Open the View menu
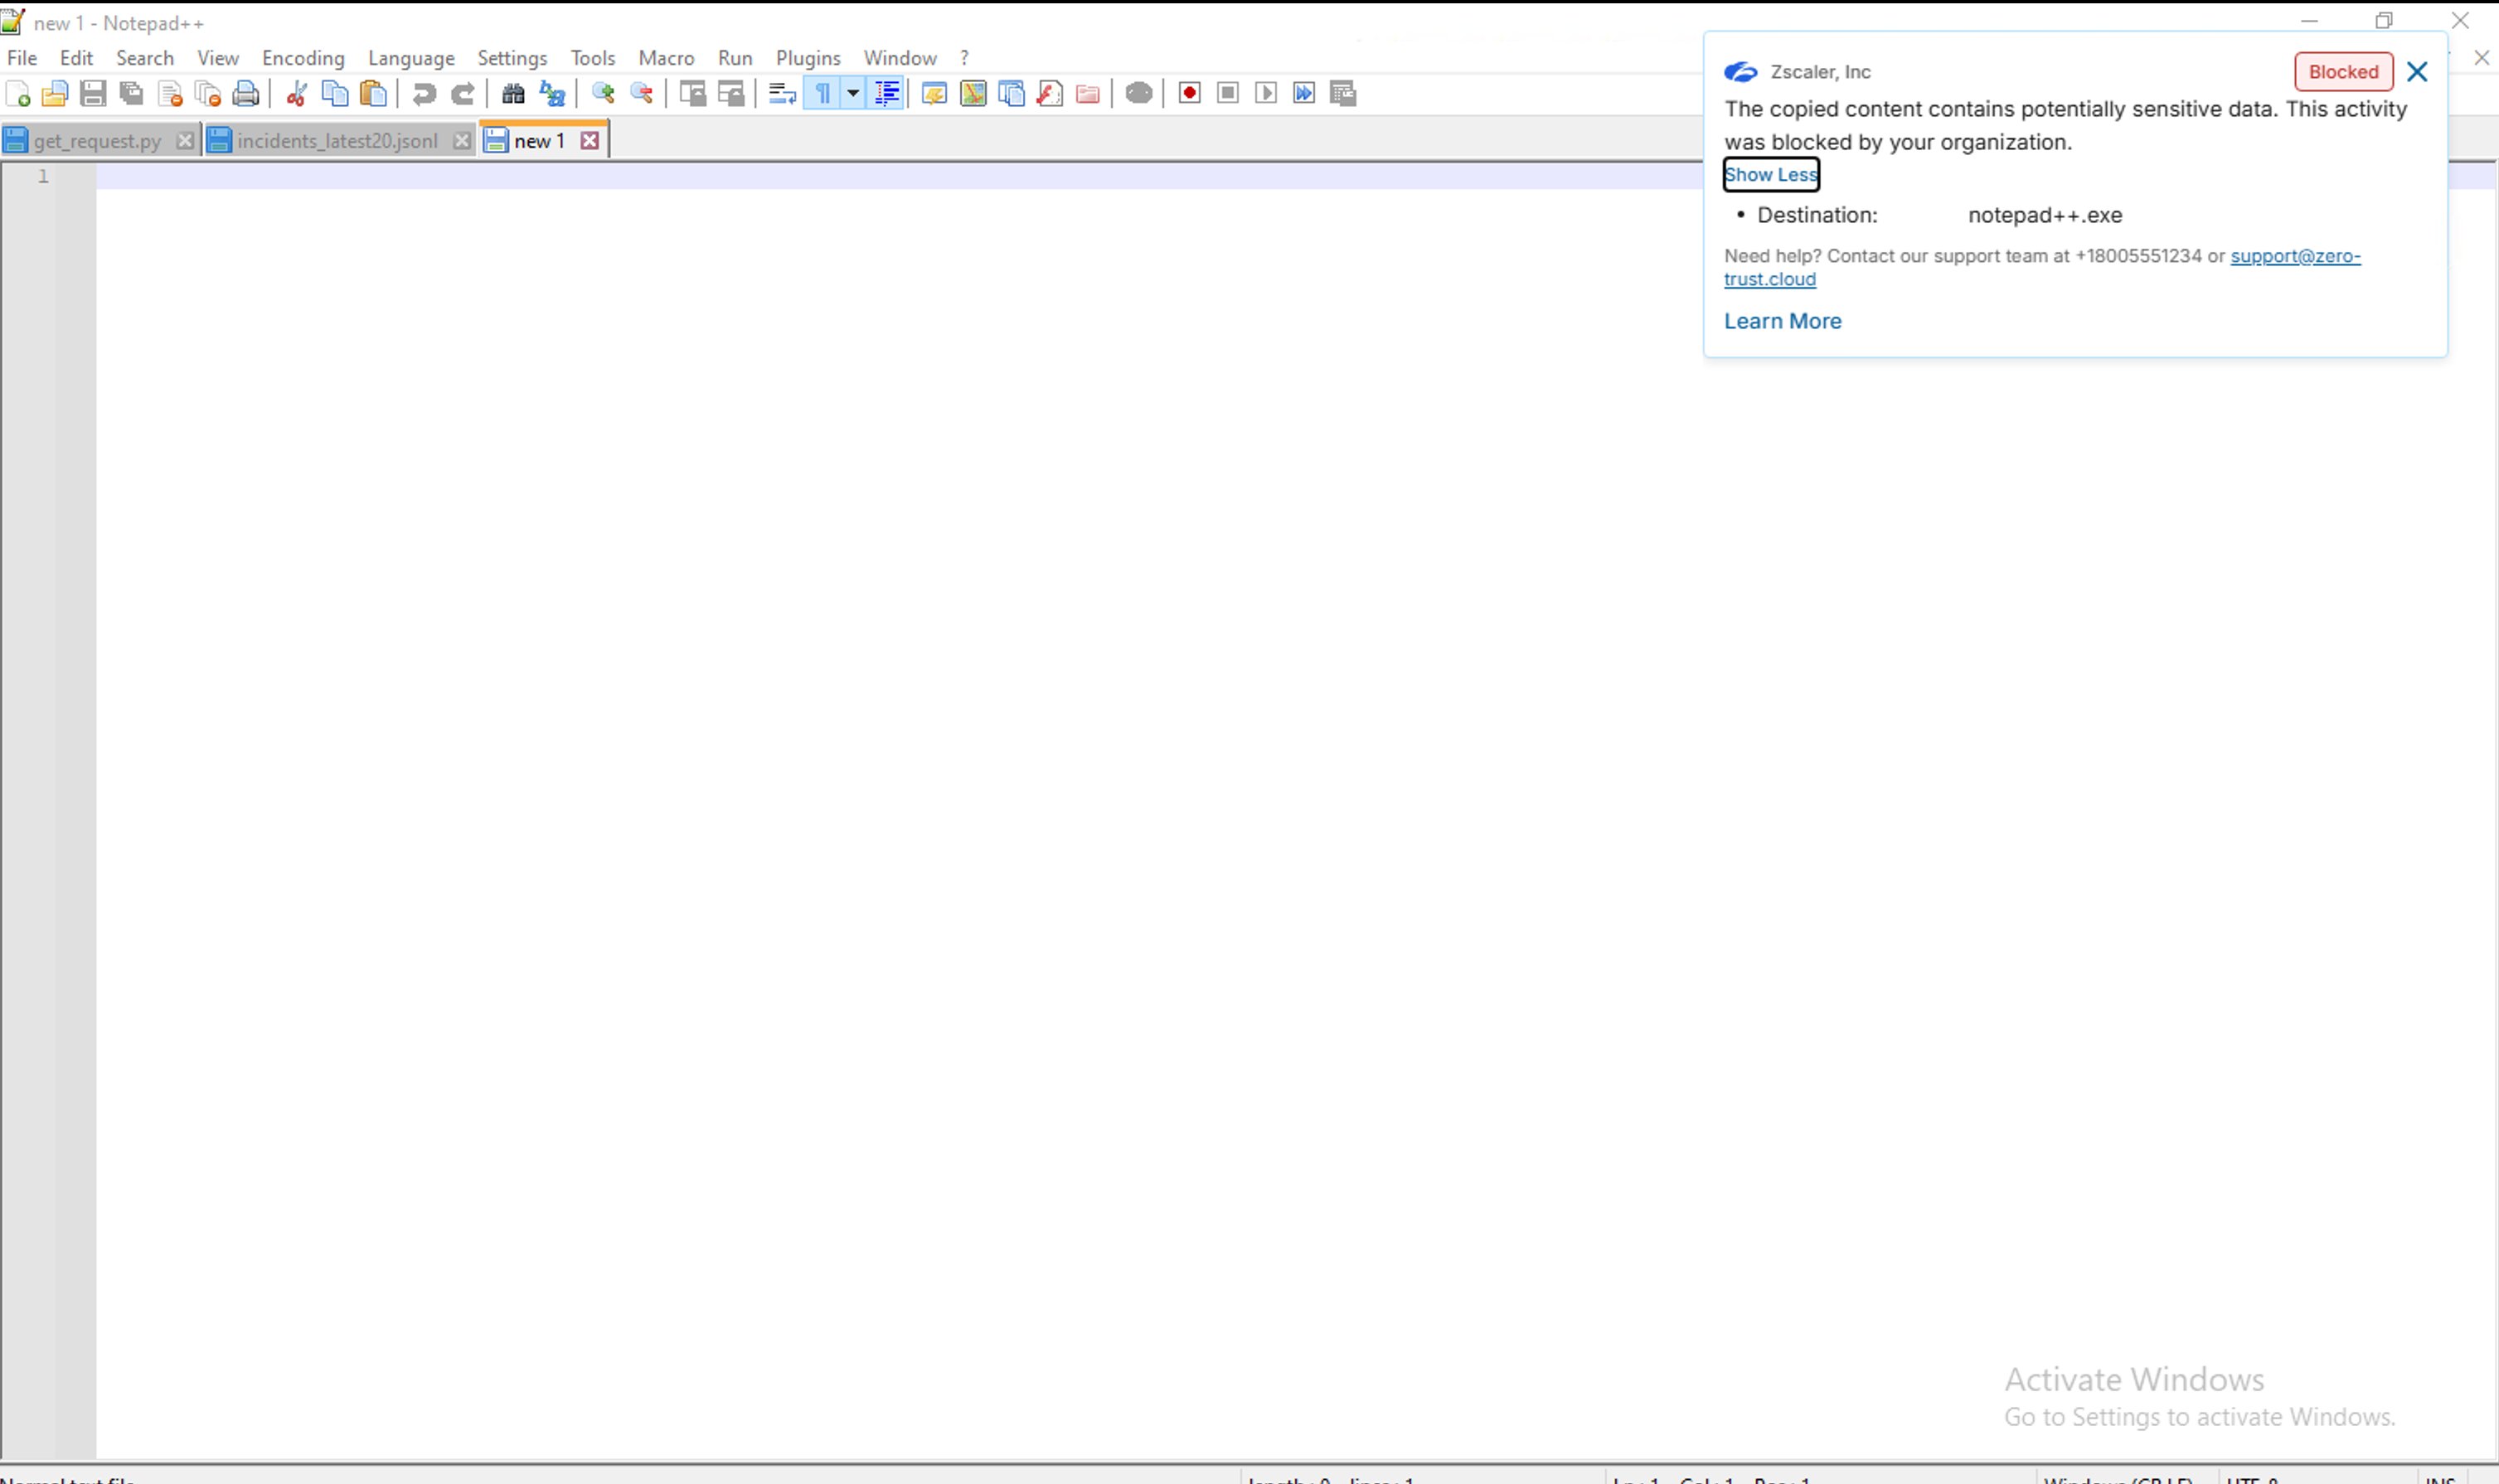Image resolution: width=2499 pixels, height=1484 pixels. [218, 58]
